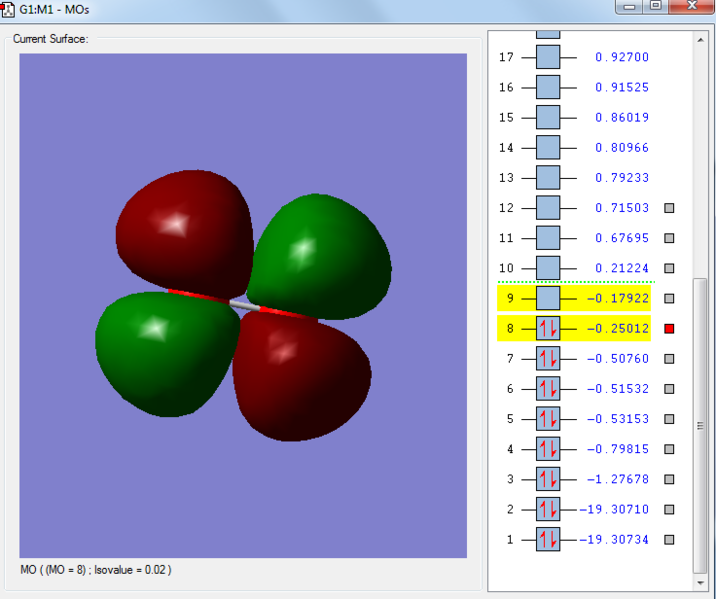
Task: Click energy value 0.67695
Action: [622, 238]
